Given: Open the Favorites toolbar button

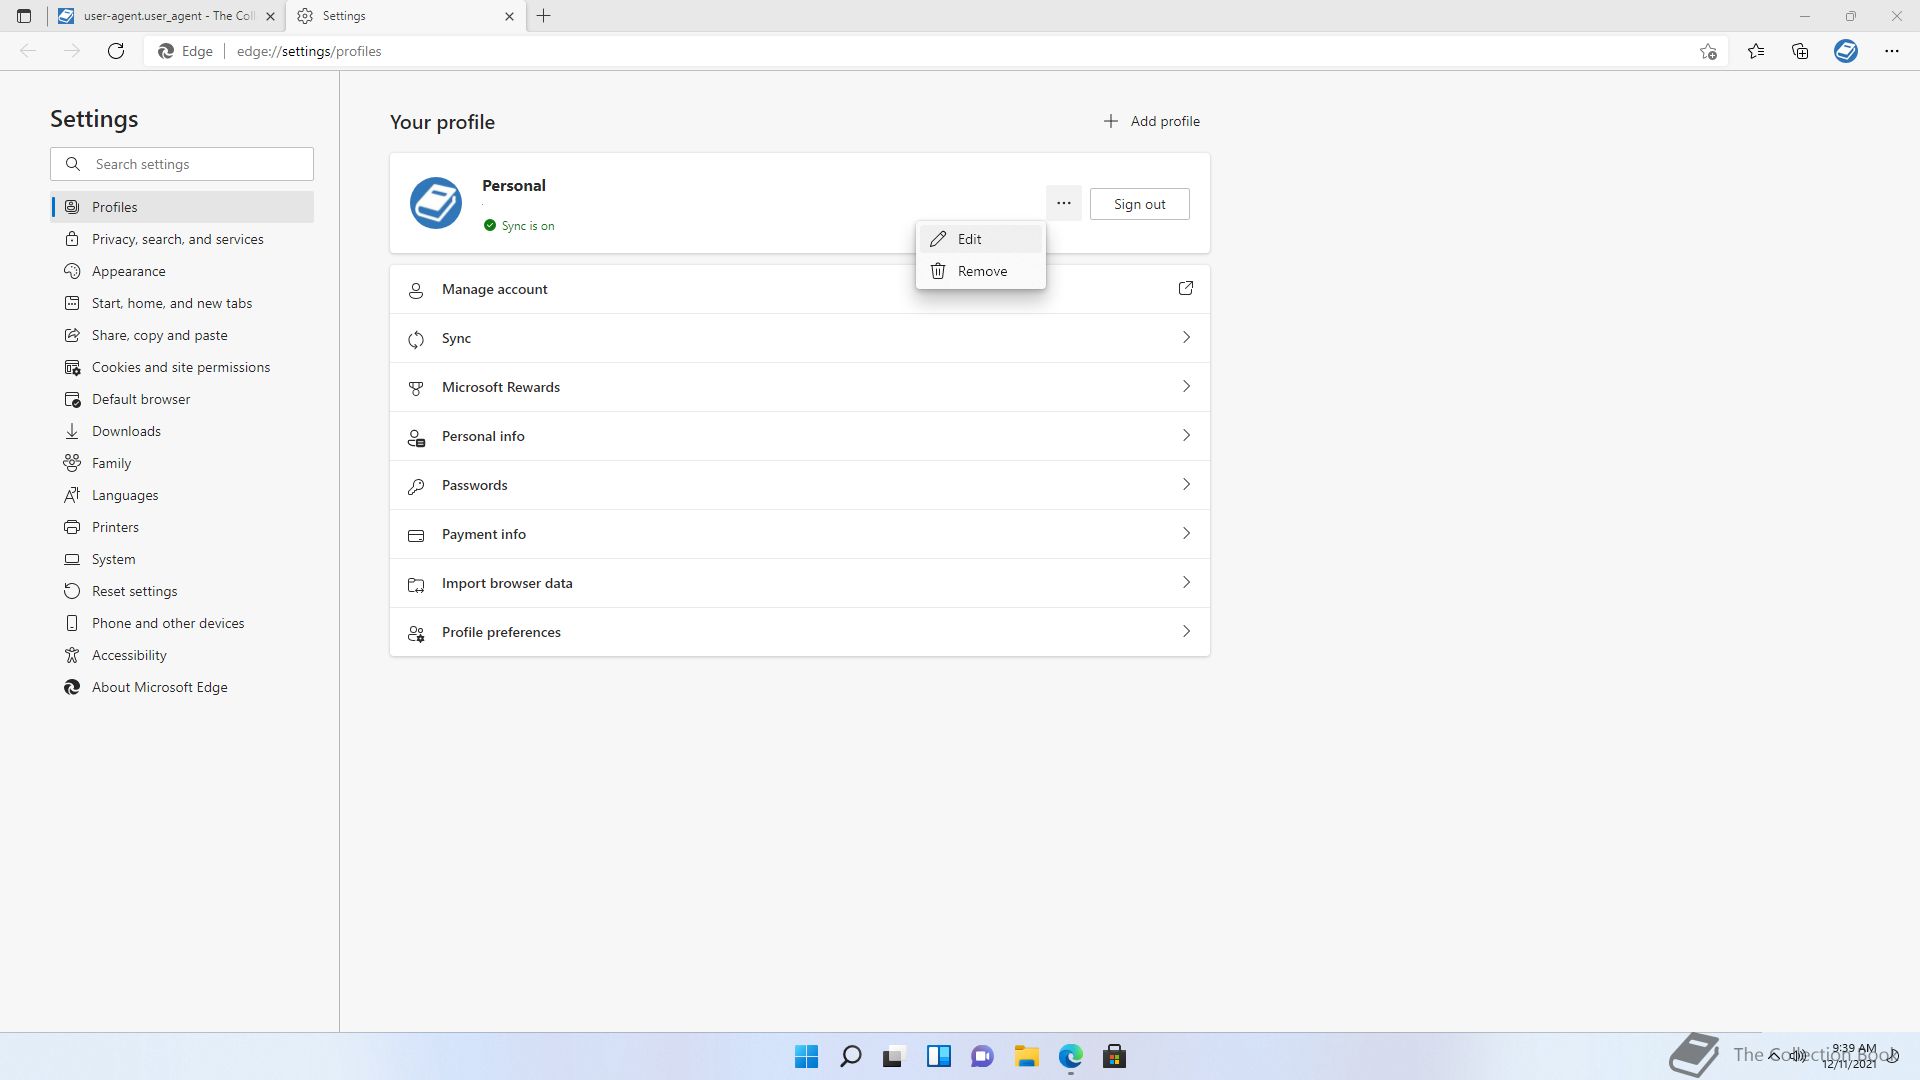Looking at the screenshot, I should coord(1756,51).
